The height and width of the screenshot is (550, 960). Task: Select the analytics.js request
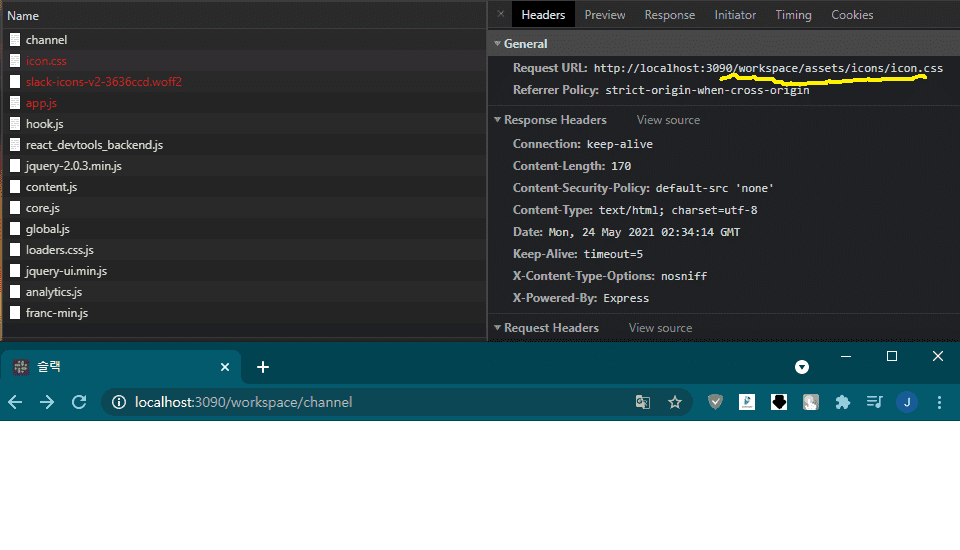tap(244, 292)
